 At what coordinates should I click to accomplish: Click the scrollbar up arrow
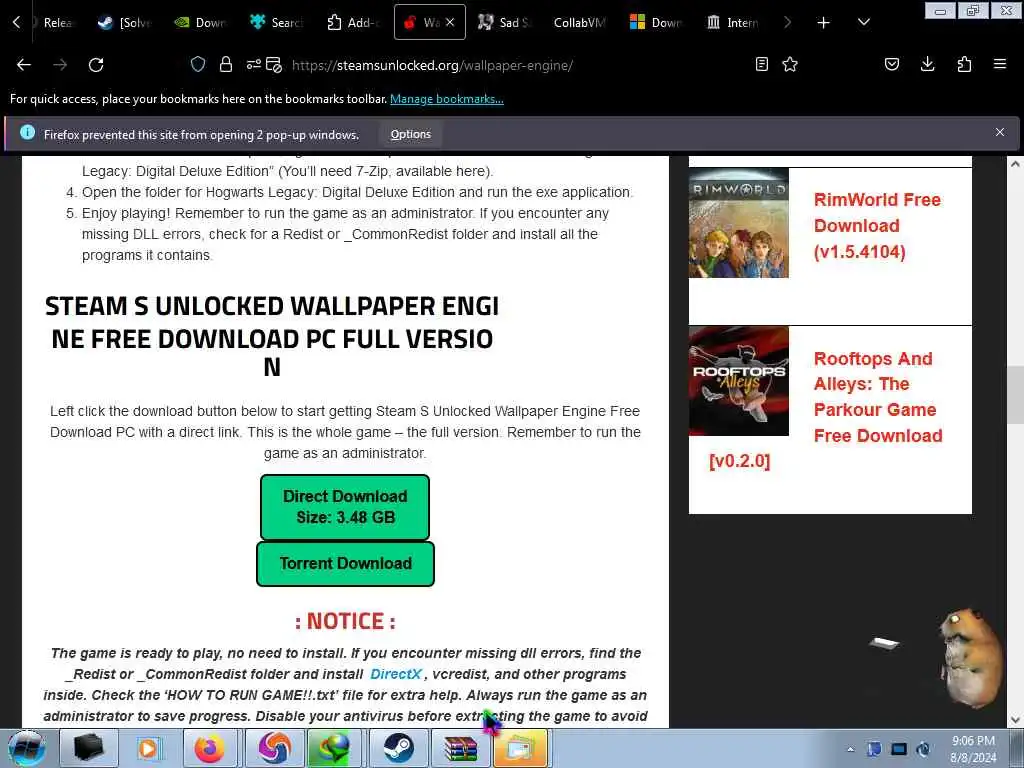click(x=1015, y=164)
